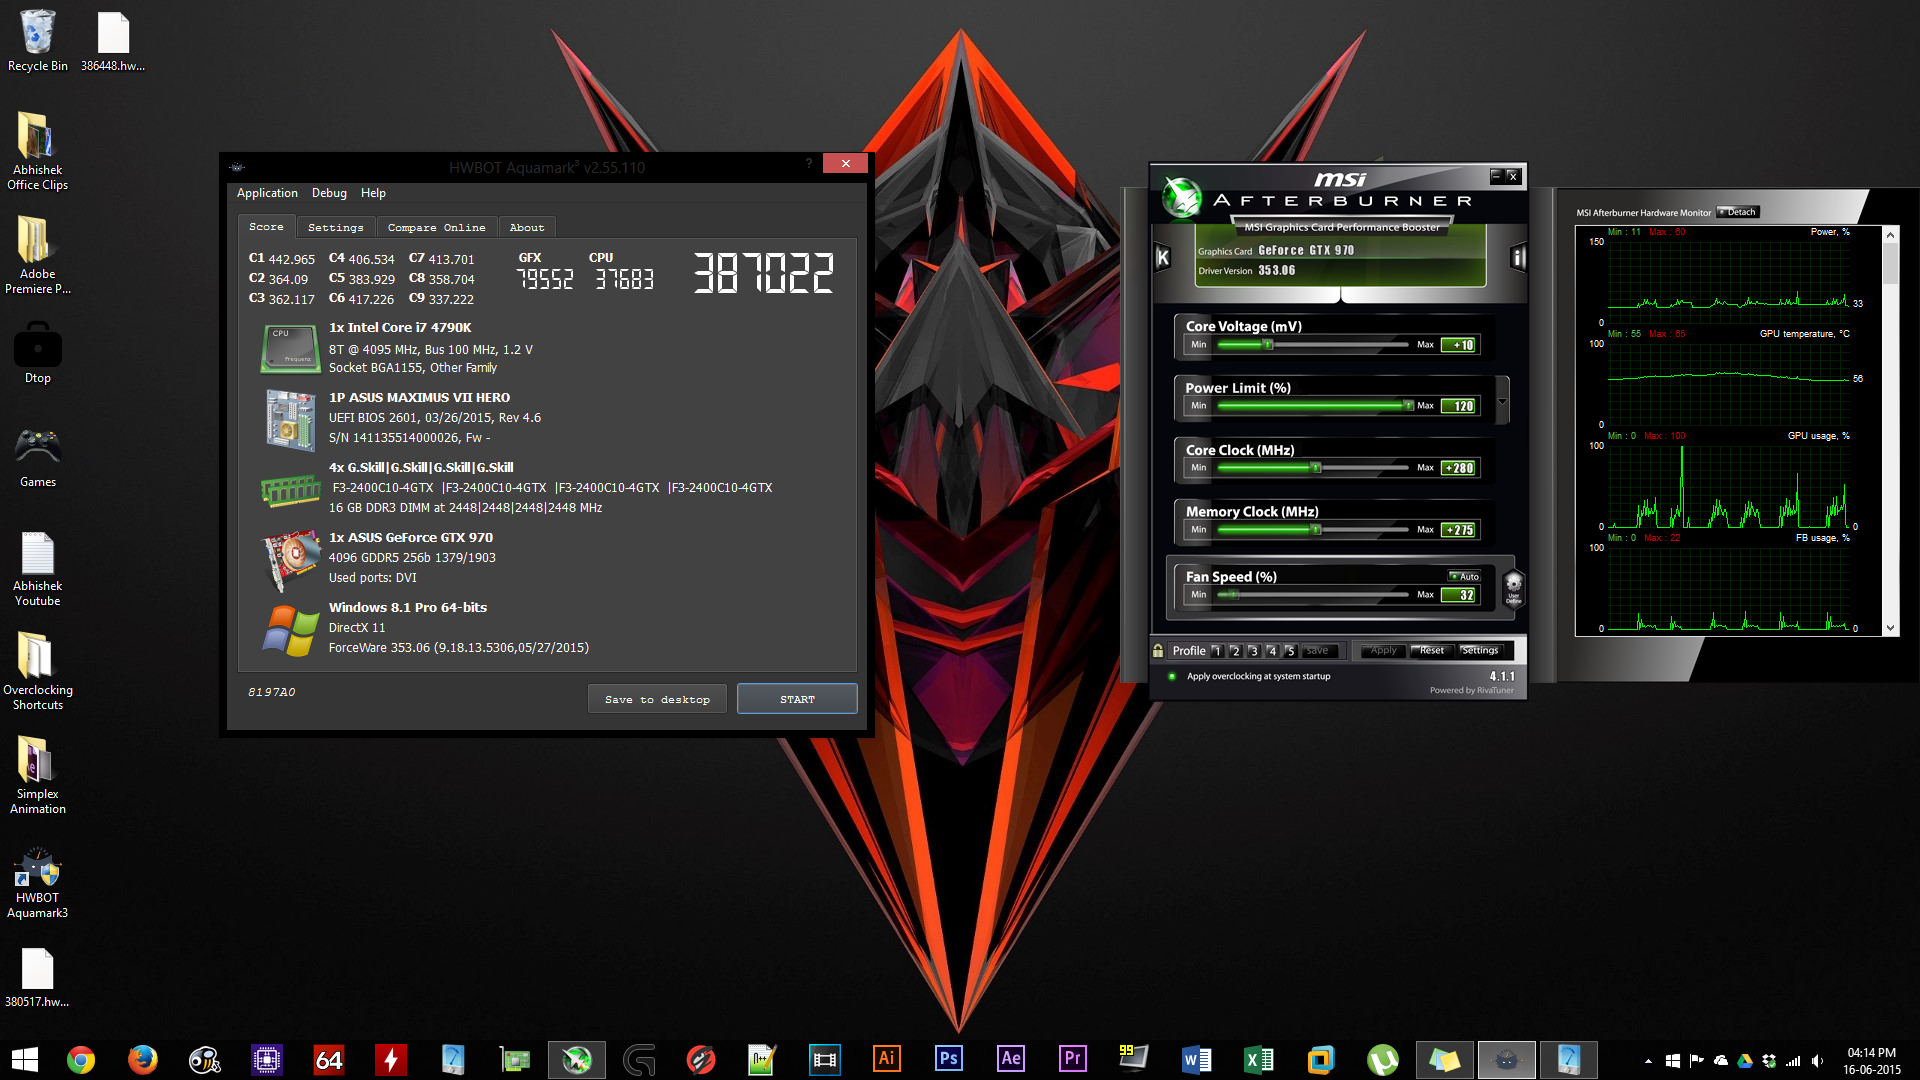
Task: Click the profile save button
Action: [x=1317, y=651]
